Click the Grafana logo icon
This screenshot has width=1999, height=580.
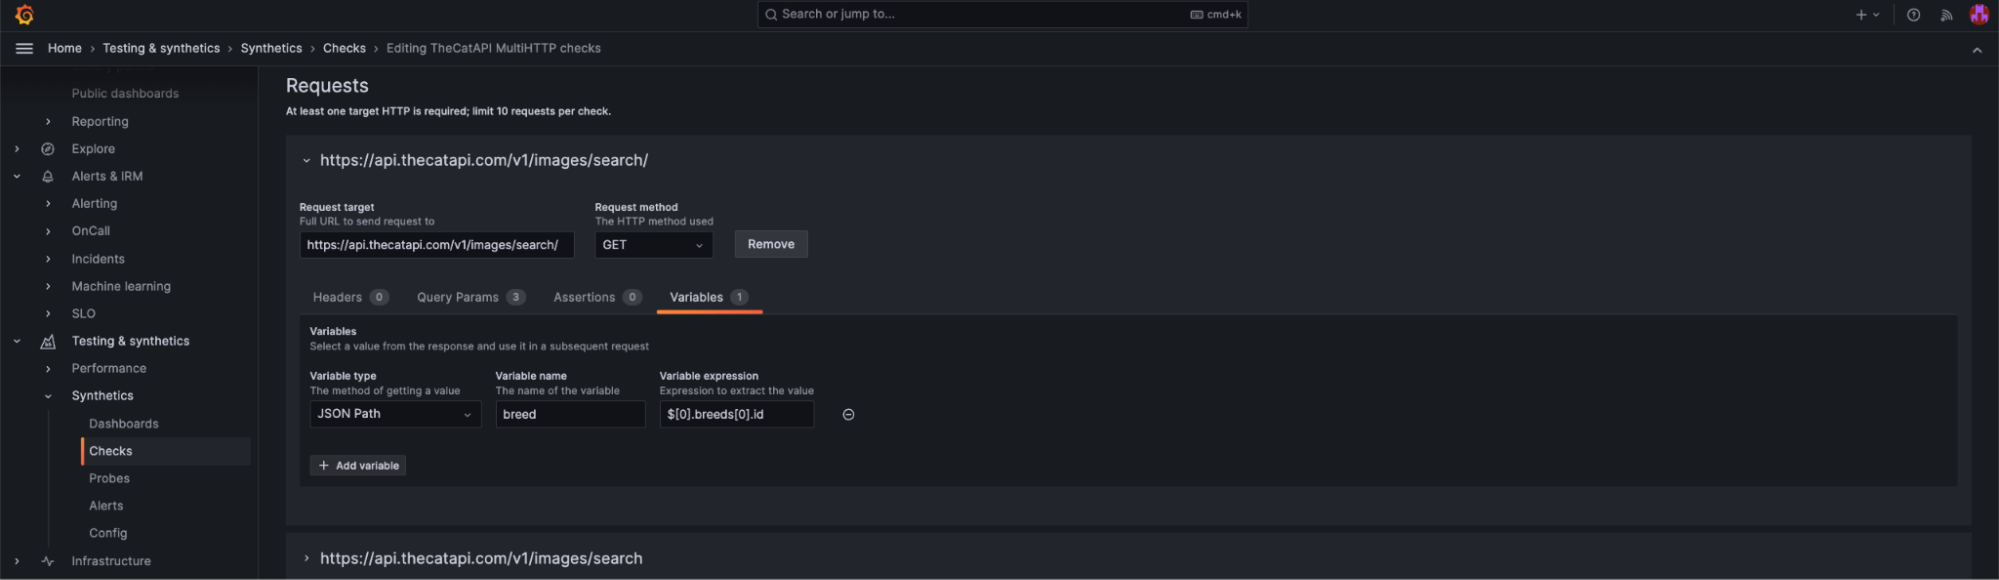[25, 15]
